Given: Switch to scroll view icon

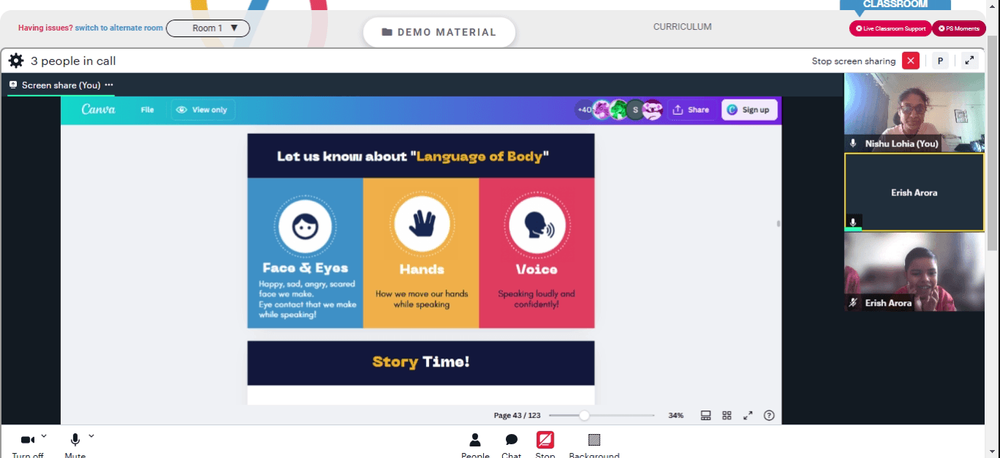Looking at the screenshot, I should (x=706, y=415).
